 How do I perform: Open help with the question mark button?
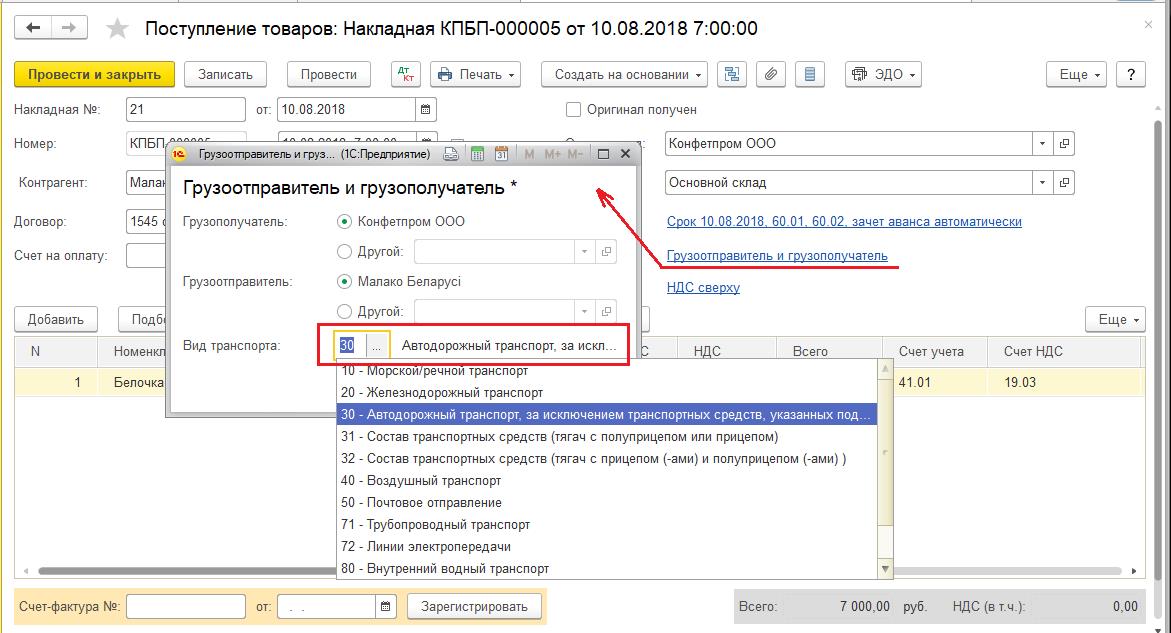pos(1131,74)
